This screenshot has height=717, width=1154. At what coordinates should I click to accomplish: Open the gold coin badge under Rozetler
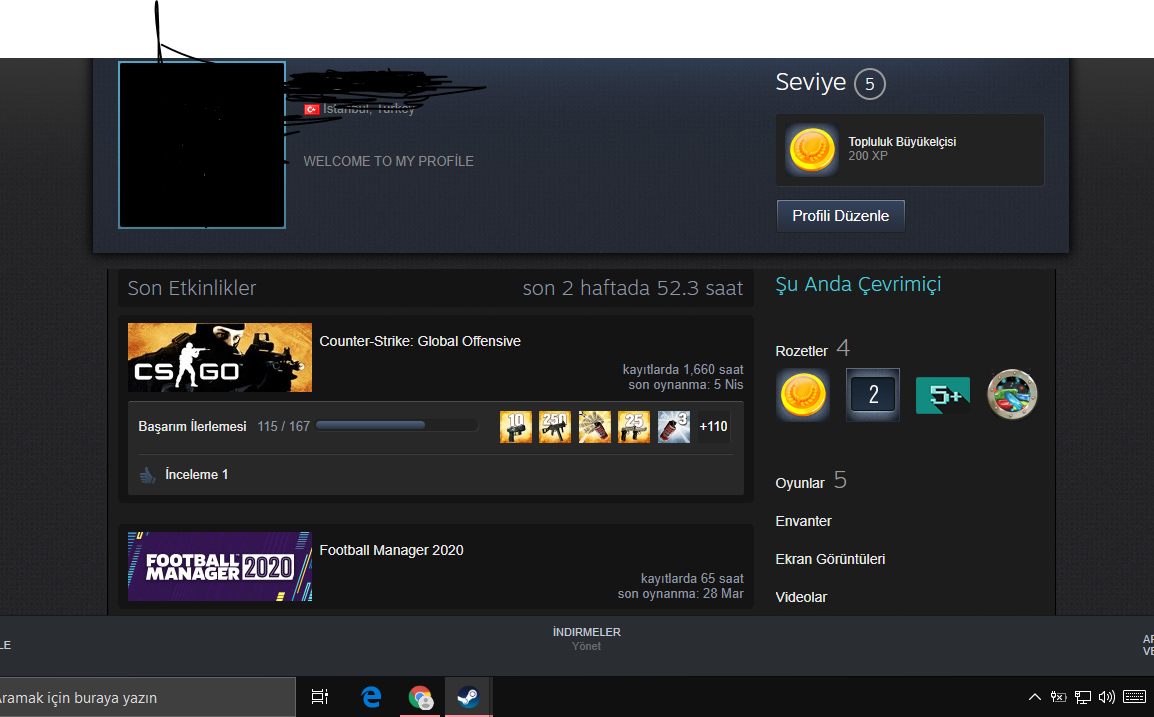click(x=803, y=395)
